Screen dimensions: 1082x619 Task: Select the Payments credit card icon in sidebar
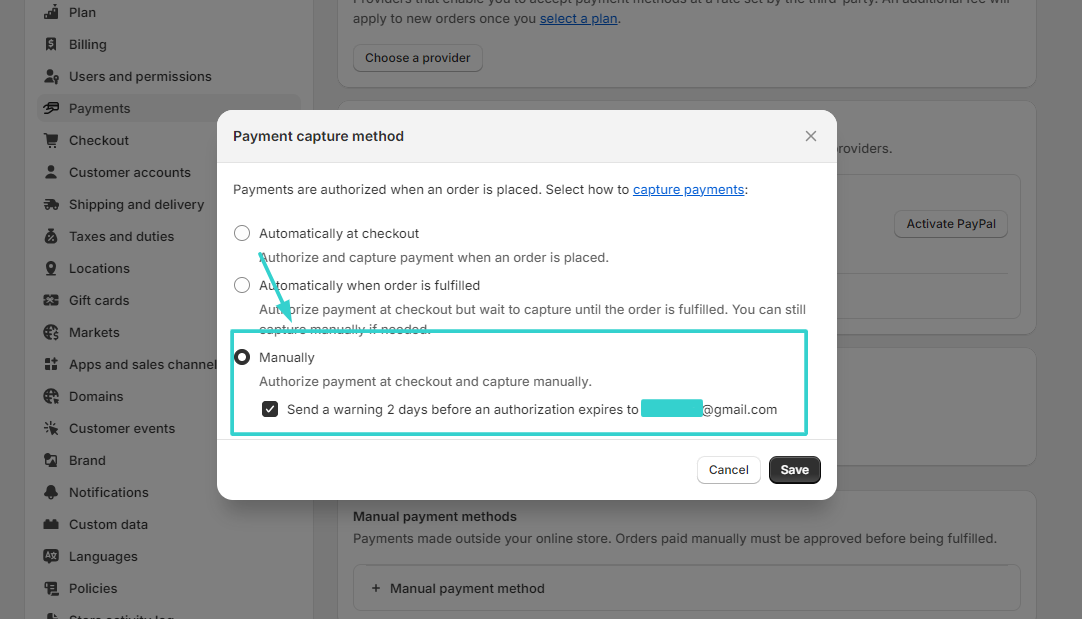49,107
